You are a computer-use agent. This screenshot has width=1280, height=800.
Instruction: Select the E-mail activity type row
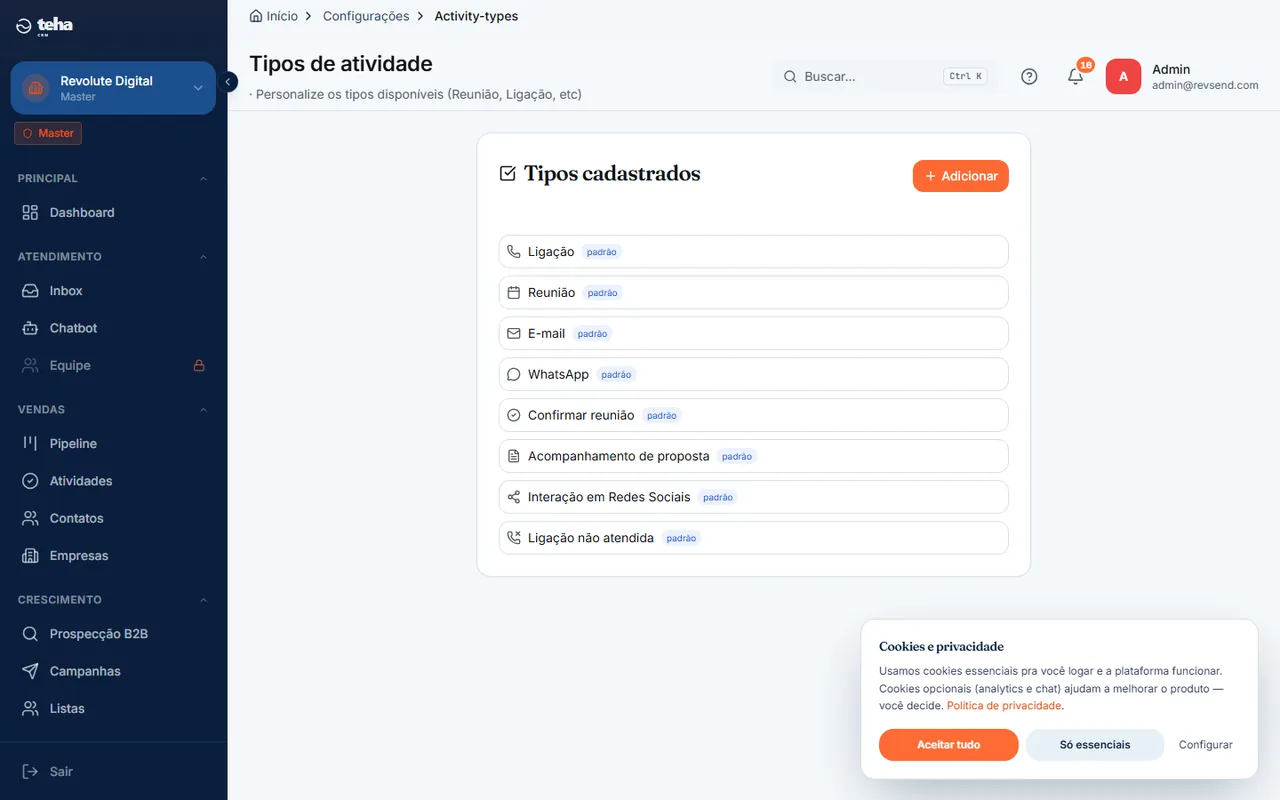click(753, 333)
